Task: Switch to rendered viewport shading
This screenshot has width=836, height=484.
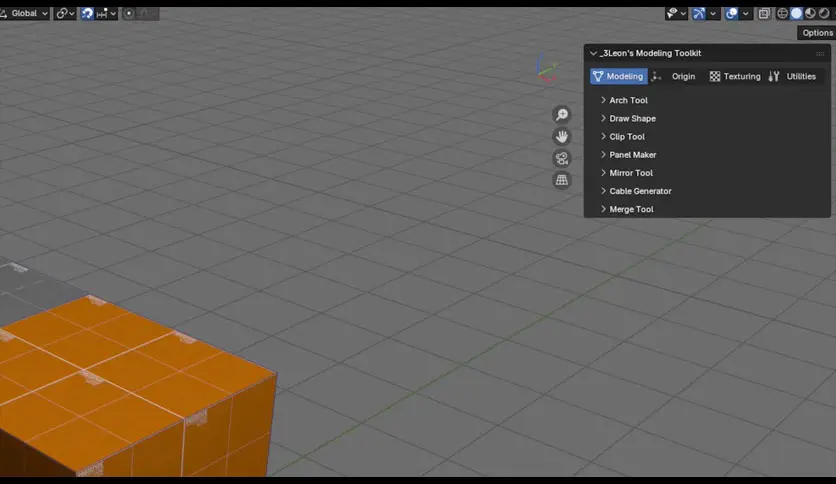Action: tap(824, 13)
